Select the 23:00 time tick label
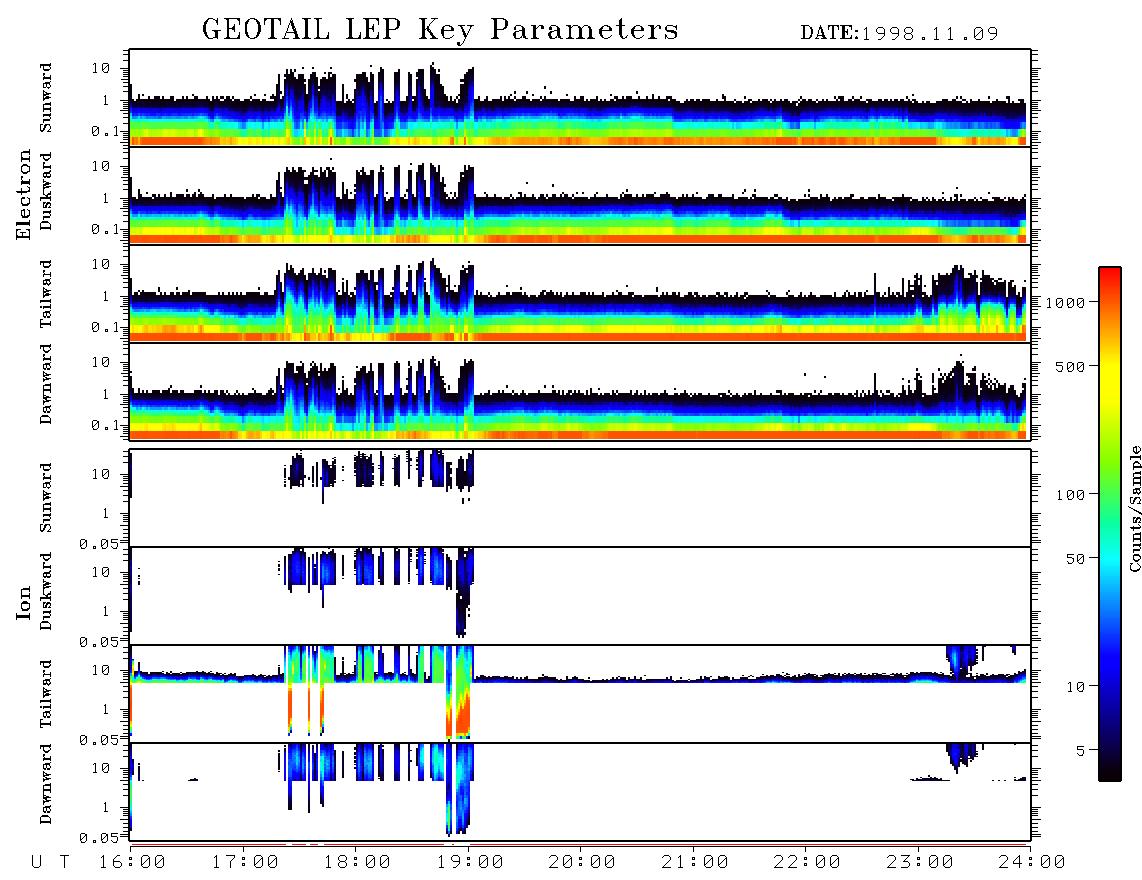 pos(919,862)
